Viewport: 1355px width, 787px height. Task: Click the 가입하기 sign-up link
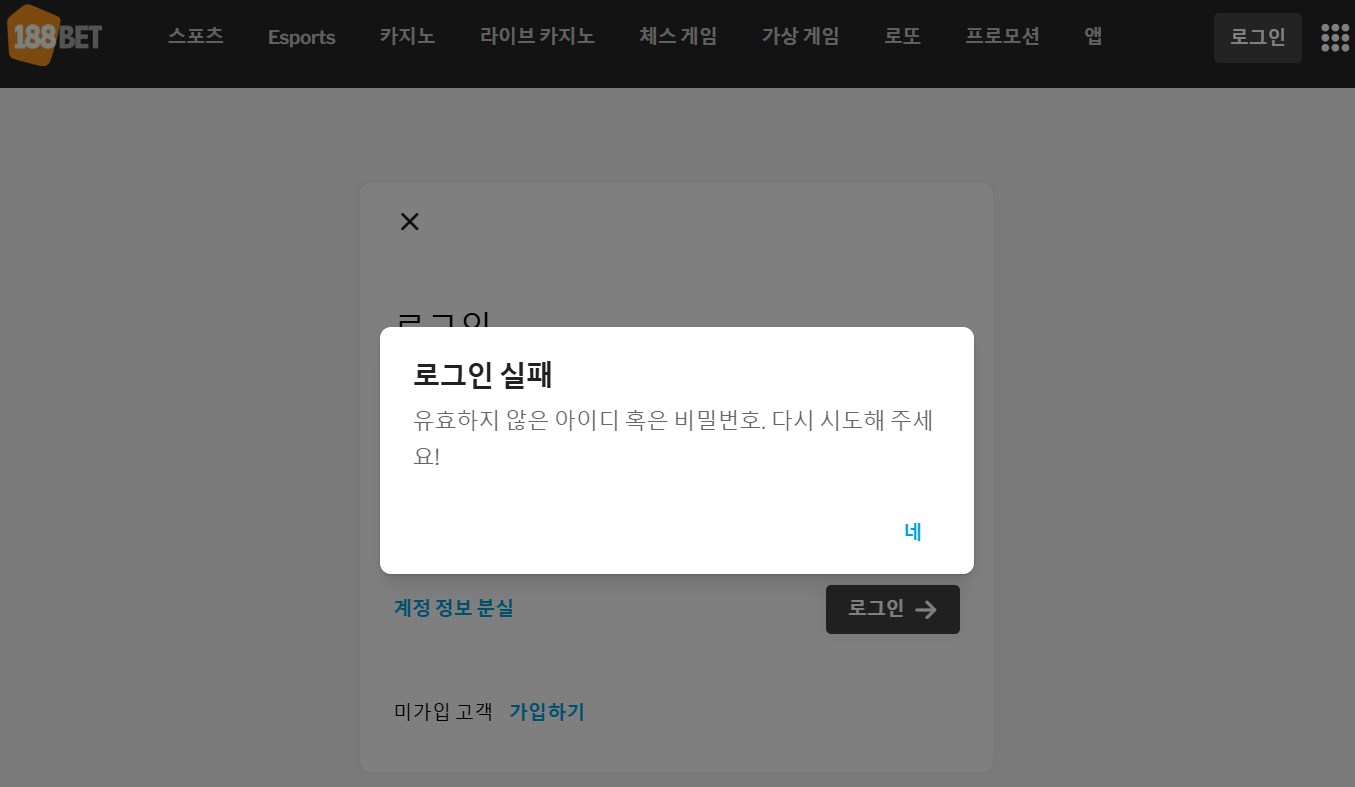point(547,712)
